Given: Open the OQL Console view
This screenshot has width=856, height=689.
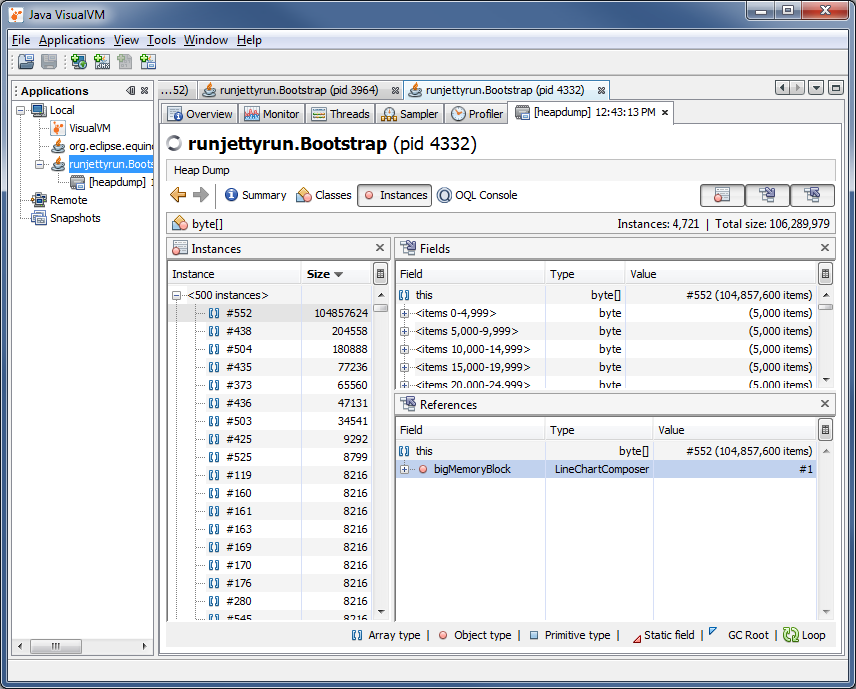Looking at the screenshot, I should tap(477, 195).
